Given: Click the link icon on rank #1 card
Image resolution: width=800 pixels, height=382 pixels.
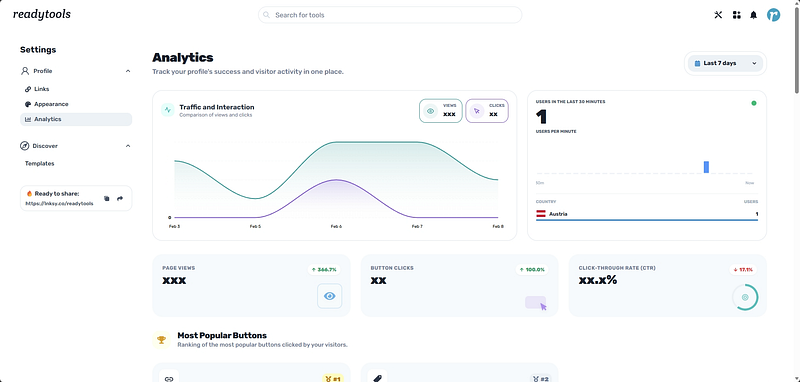Looking at the screenshot, I should point(169,378).
